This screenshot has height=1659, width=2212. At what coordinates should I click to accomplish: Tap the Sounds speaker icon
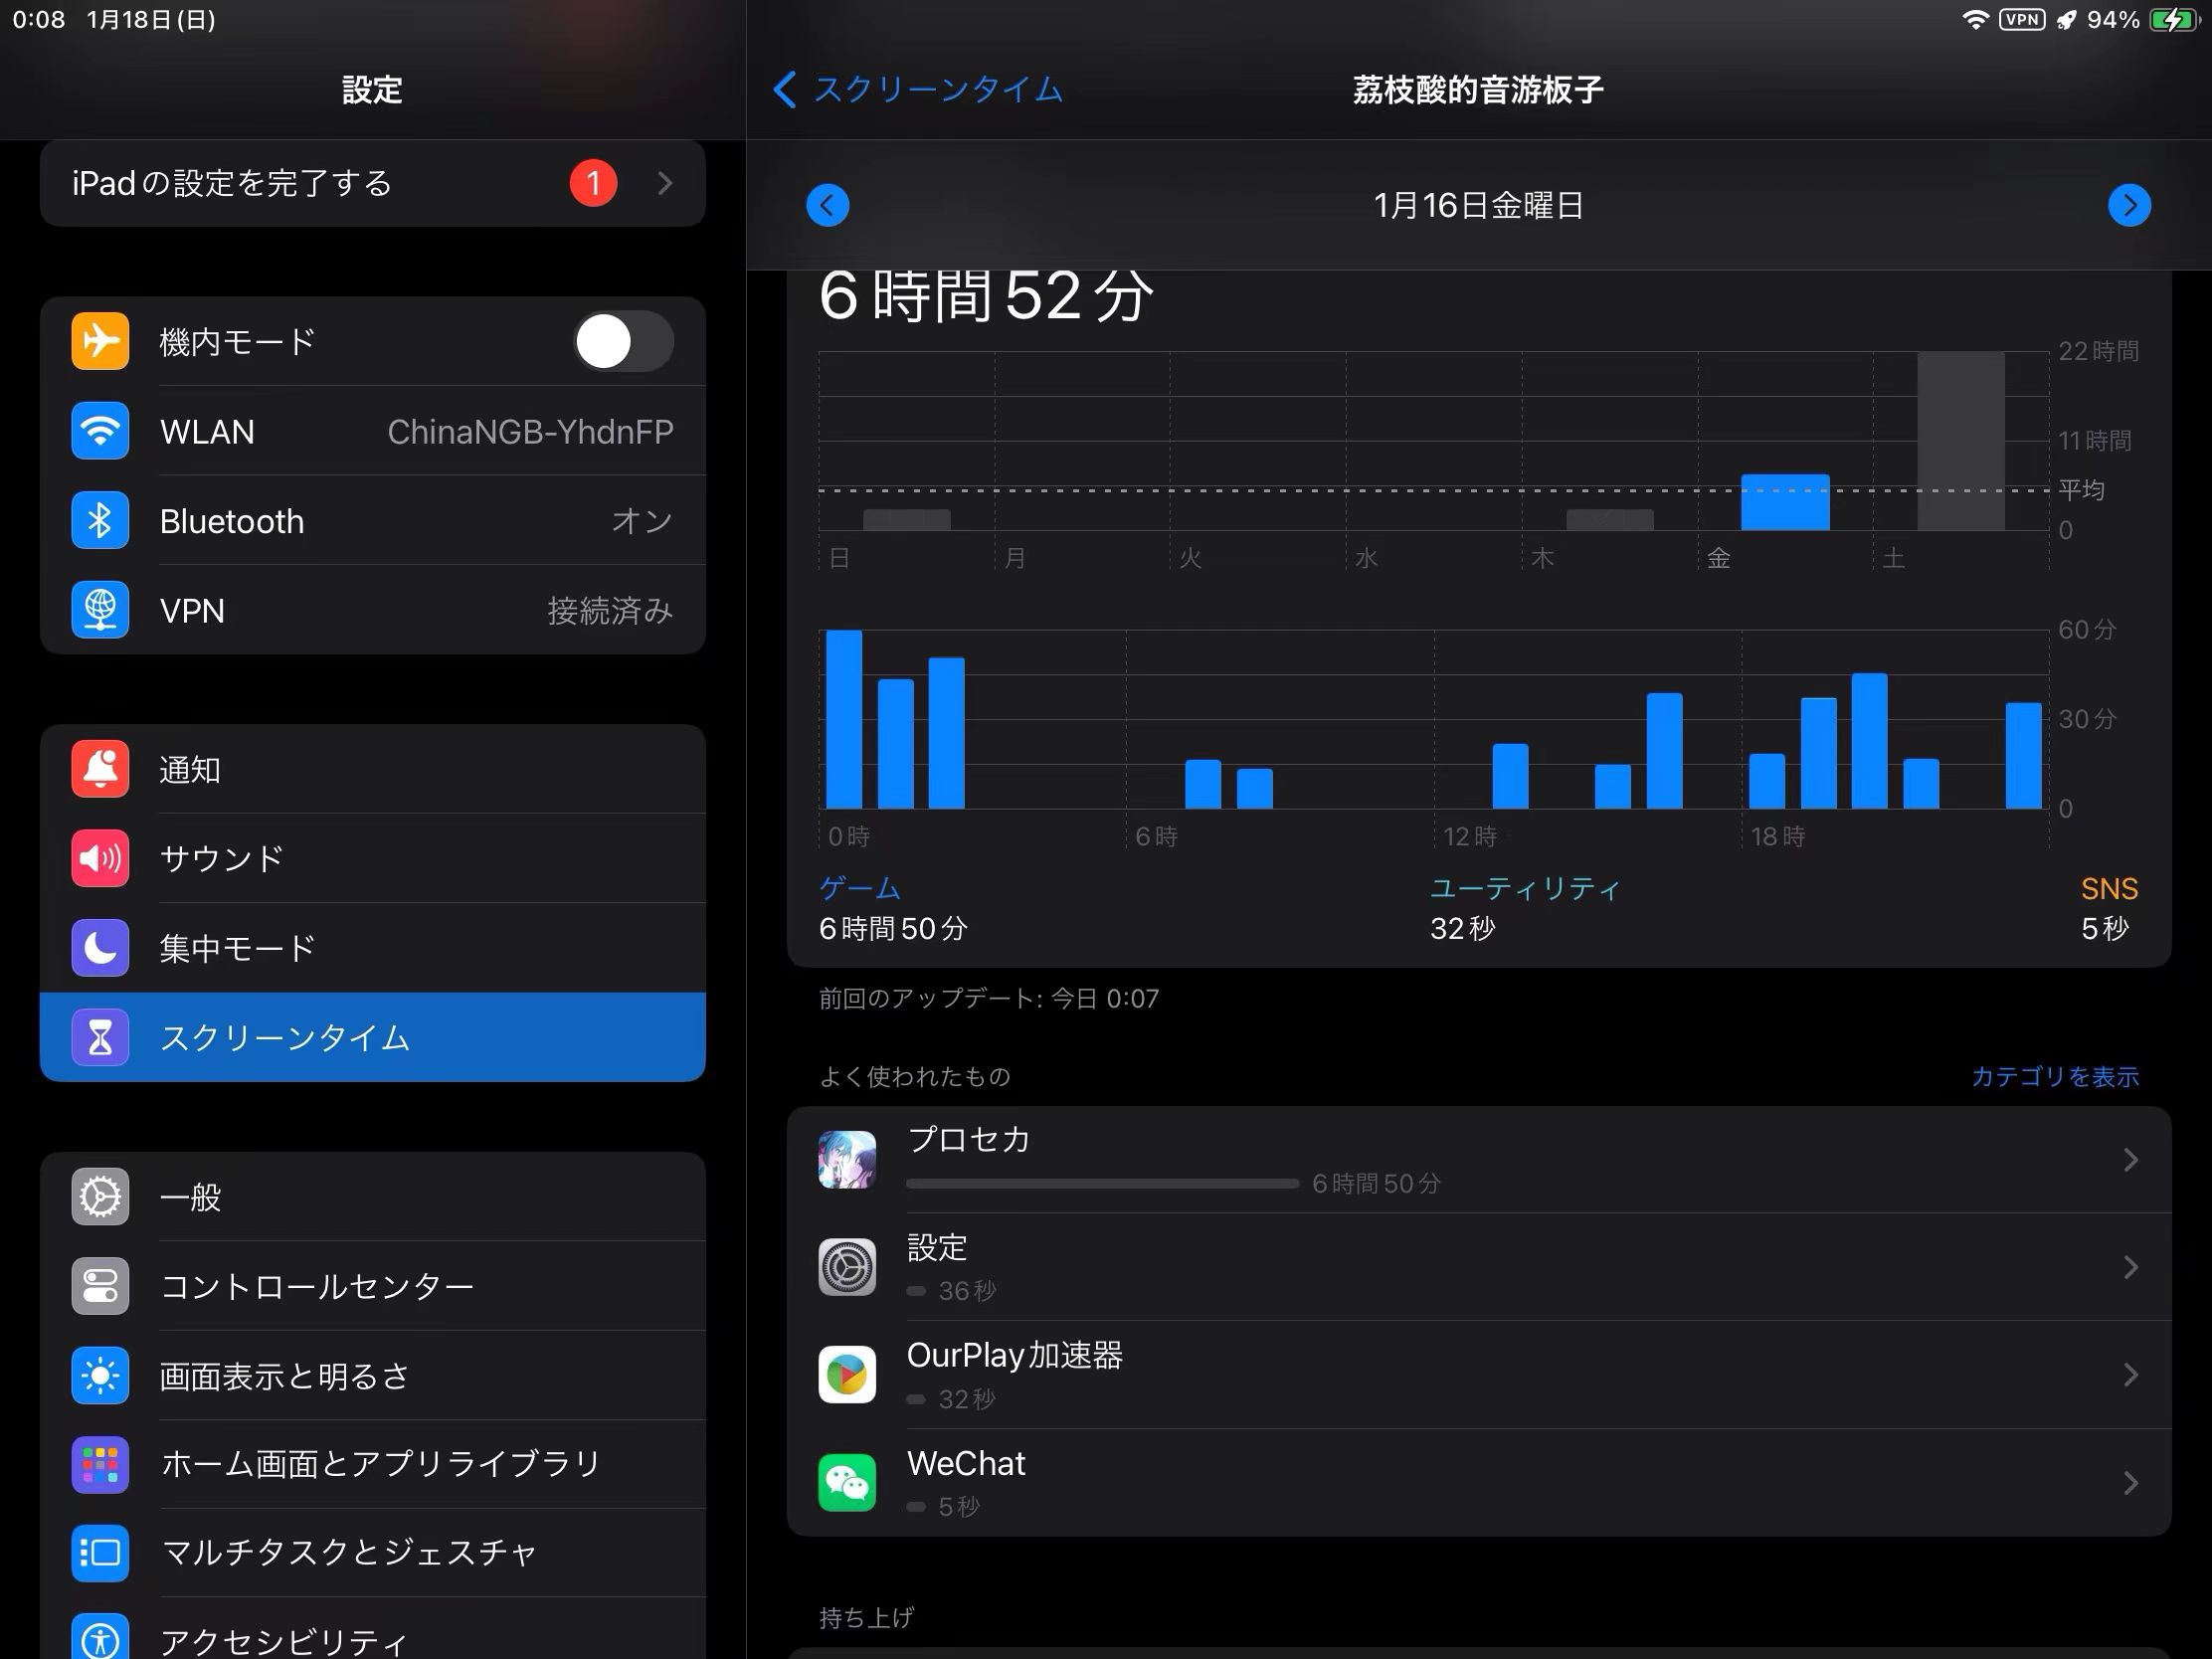click(100, 858)
